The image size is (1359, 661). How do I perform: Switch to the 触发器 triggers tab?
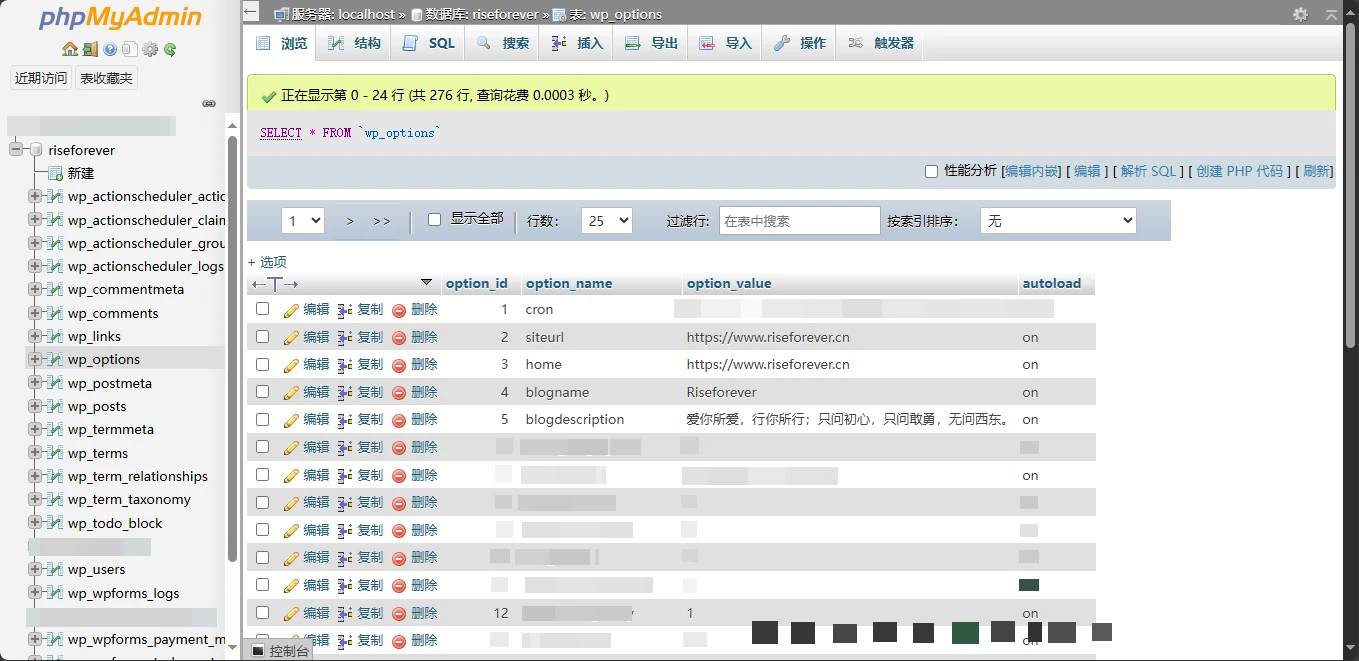[880, 43]
